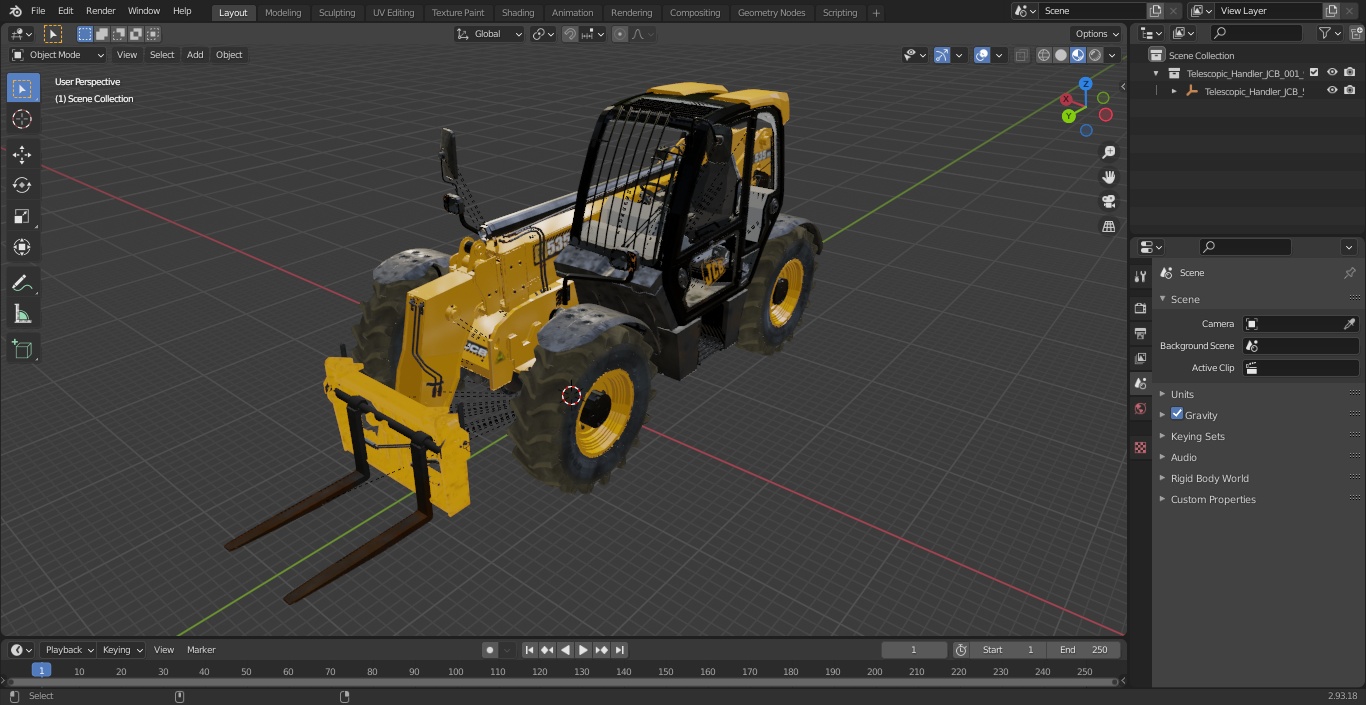The image size is (1366, 705).
Task: Select the Transform tool
Action: tap(22, 247)
